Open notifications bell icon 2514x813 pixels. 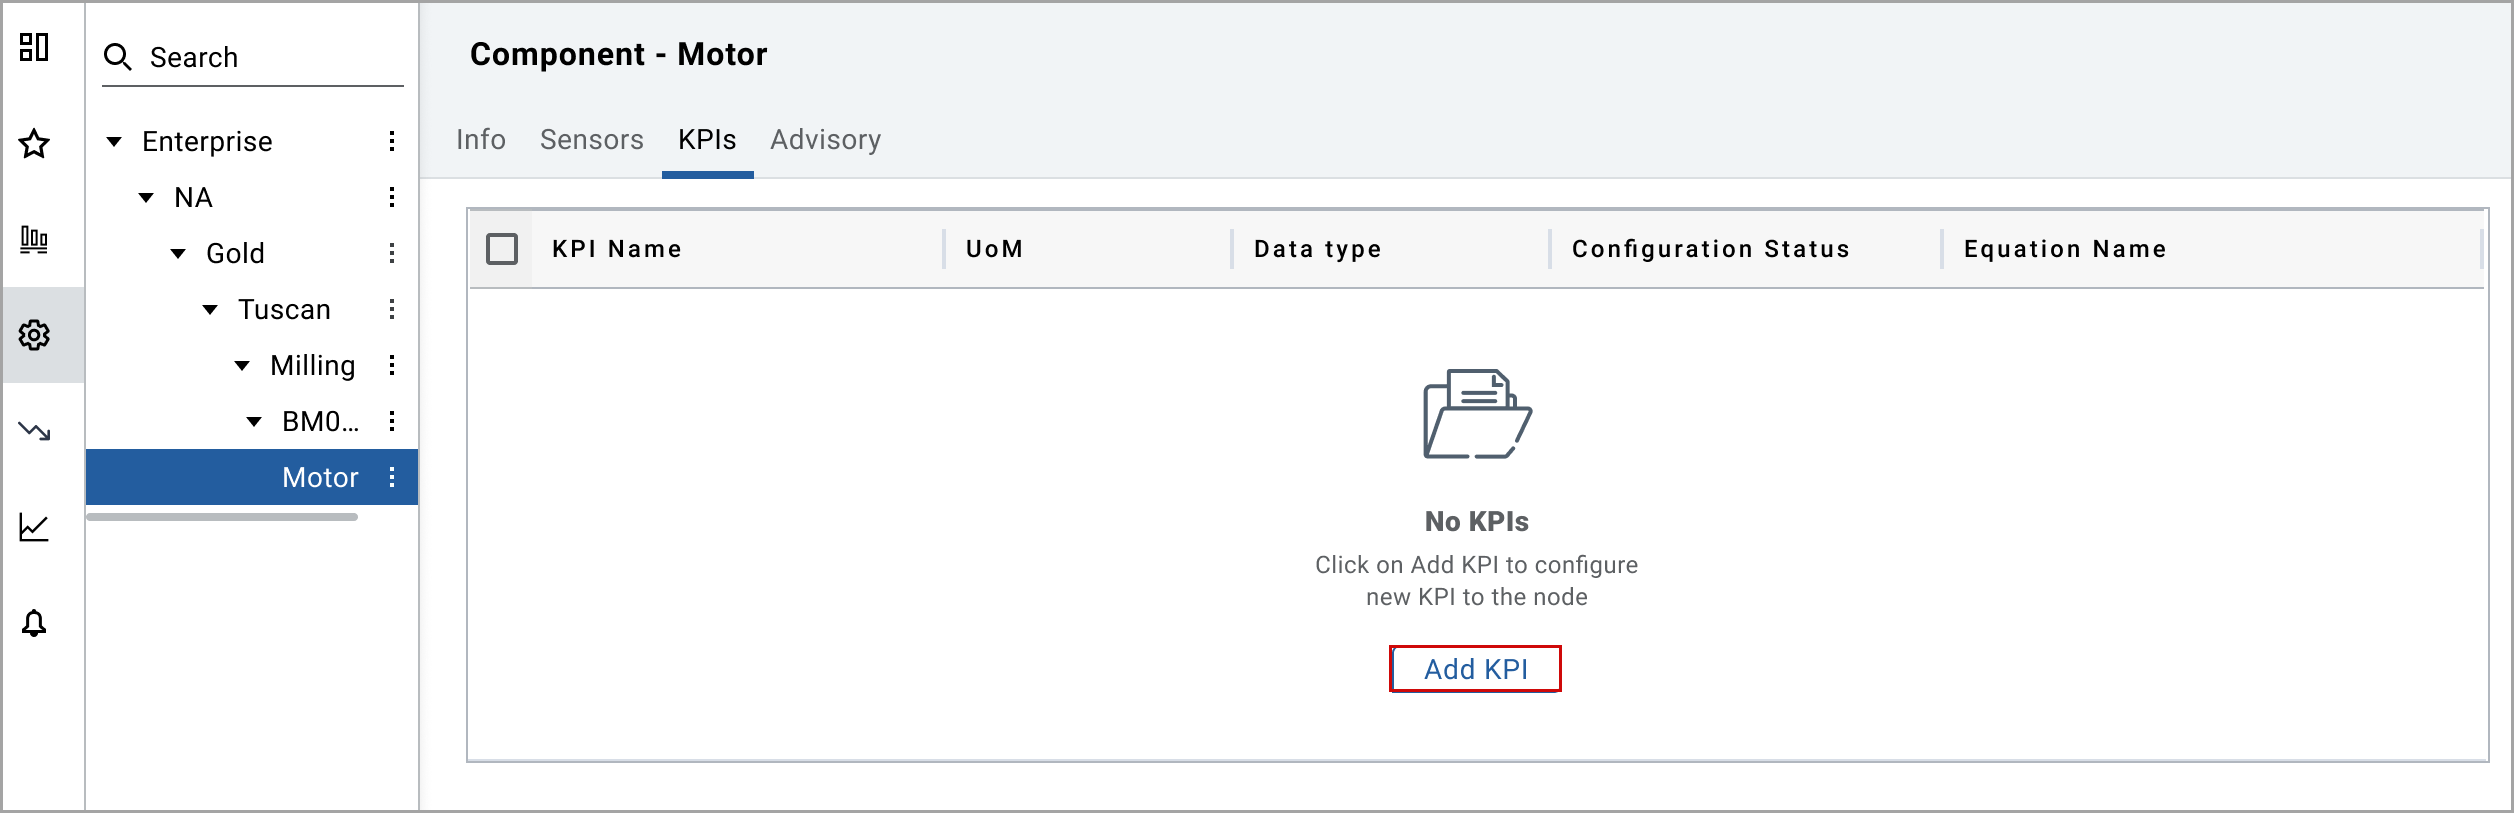pyautogui.click(x=34, y=623)
